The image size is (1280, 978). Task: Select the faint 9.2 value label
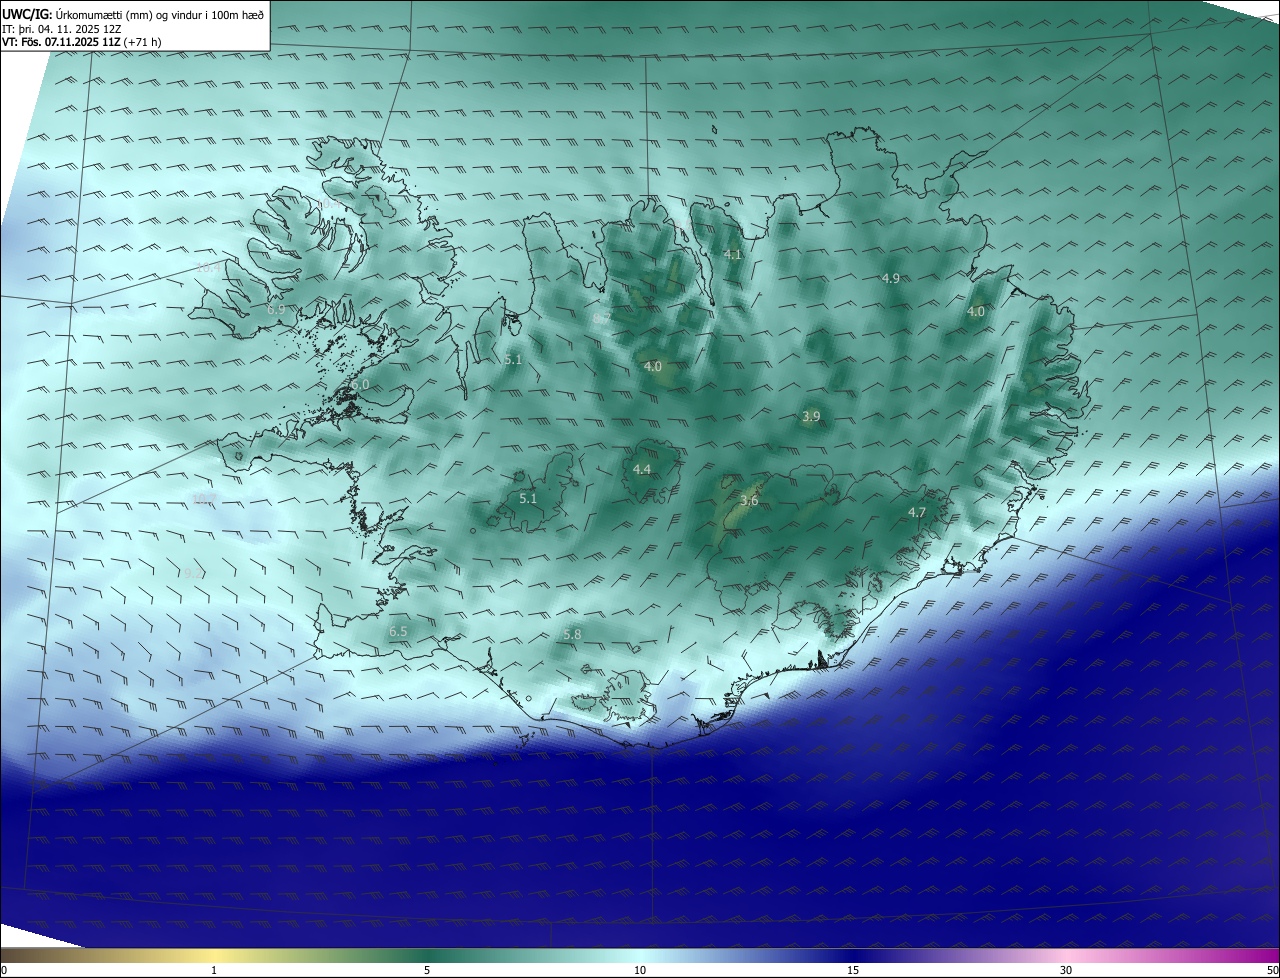193,573
